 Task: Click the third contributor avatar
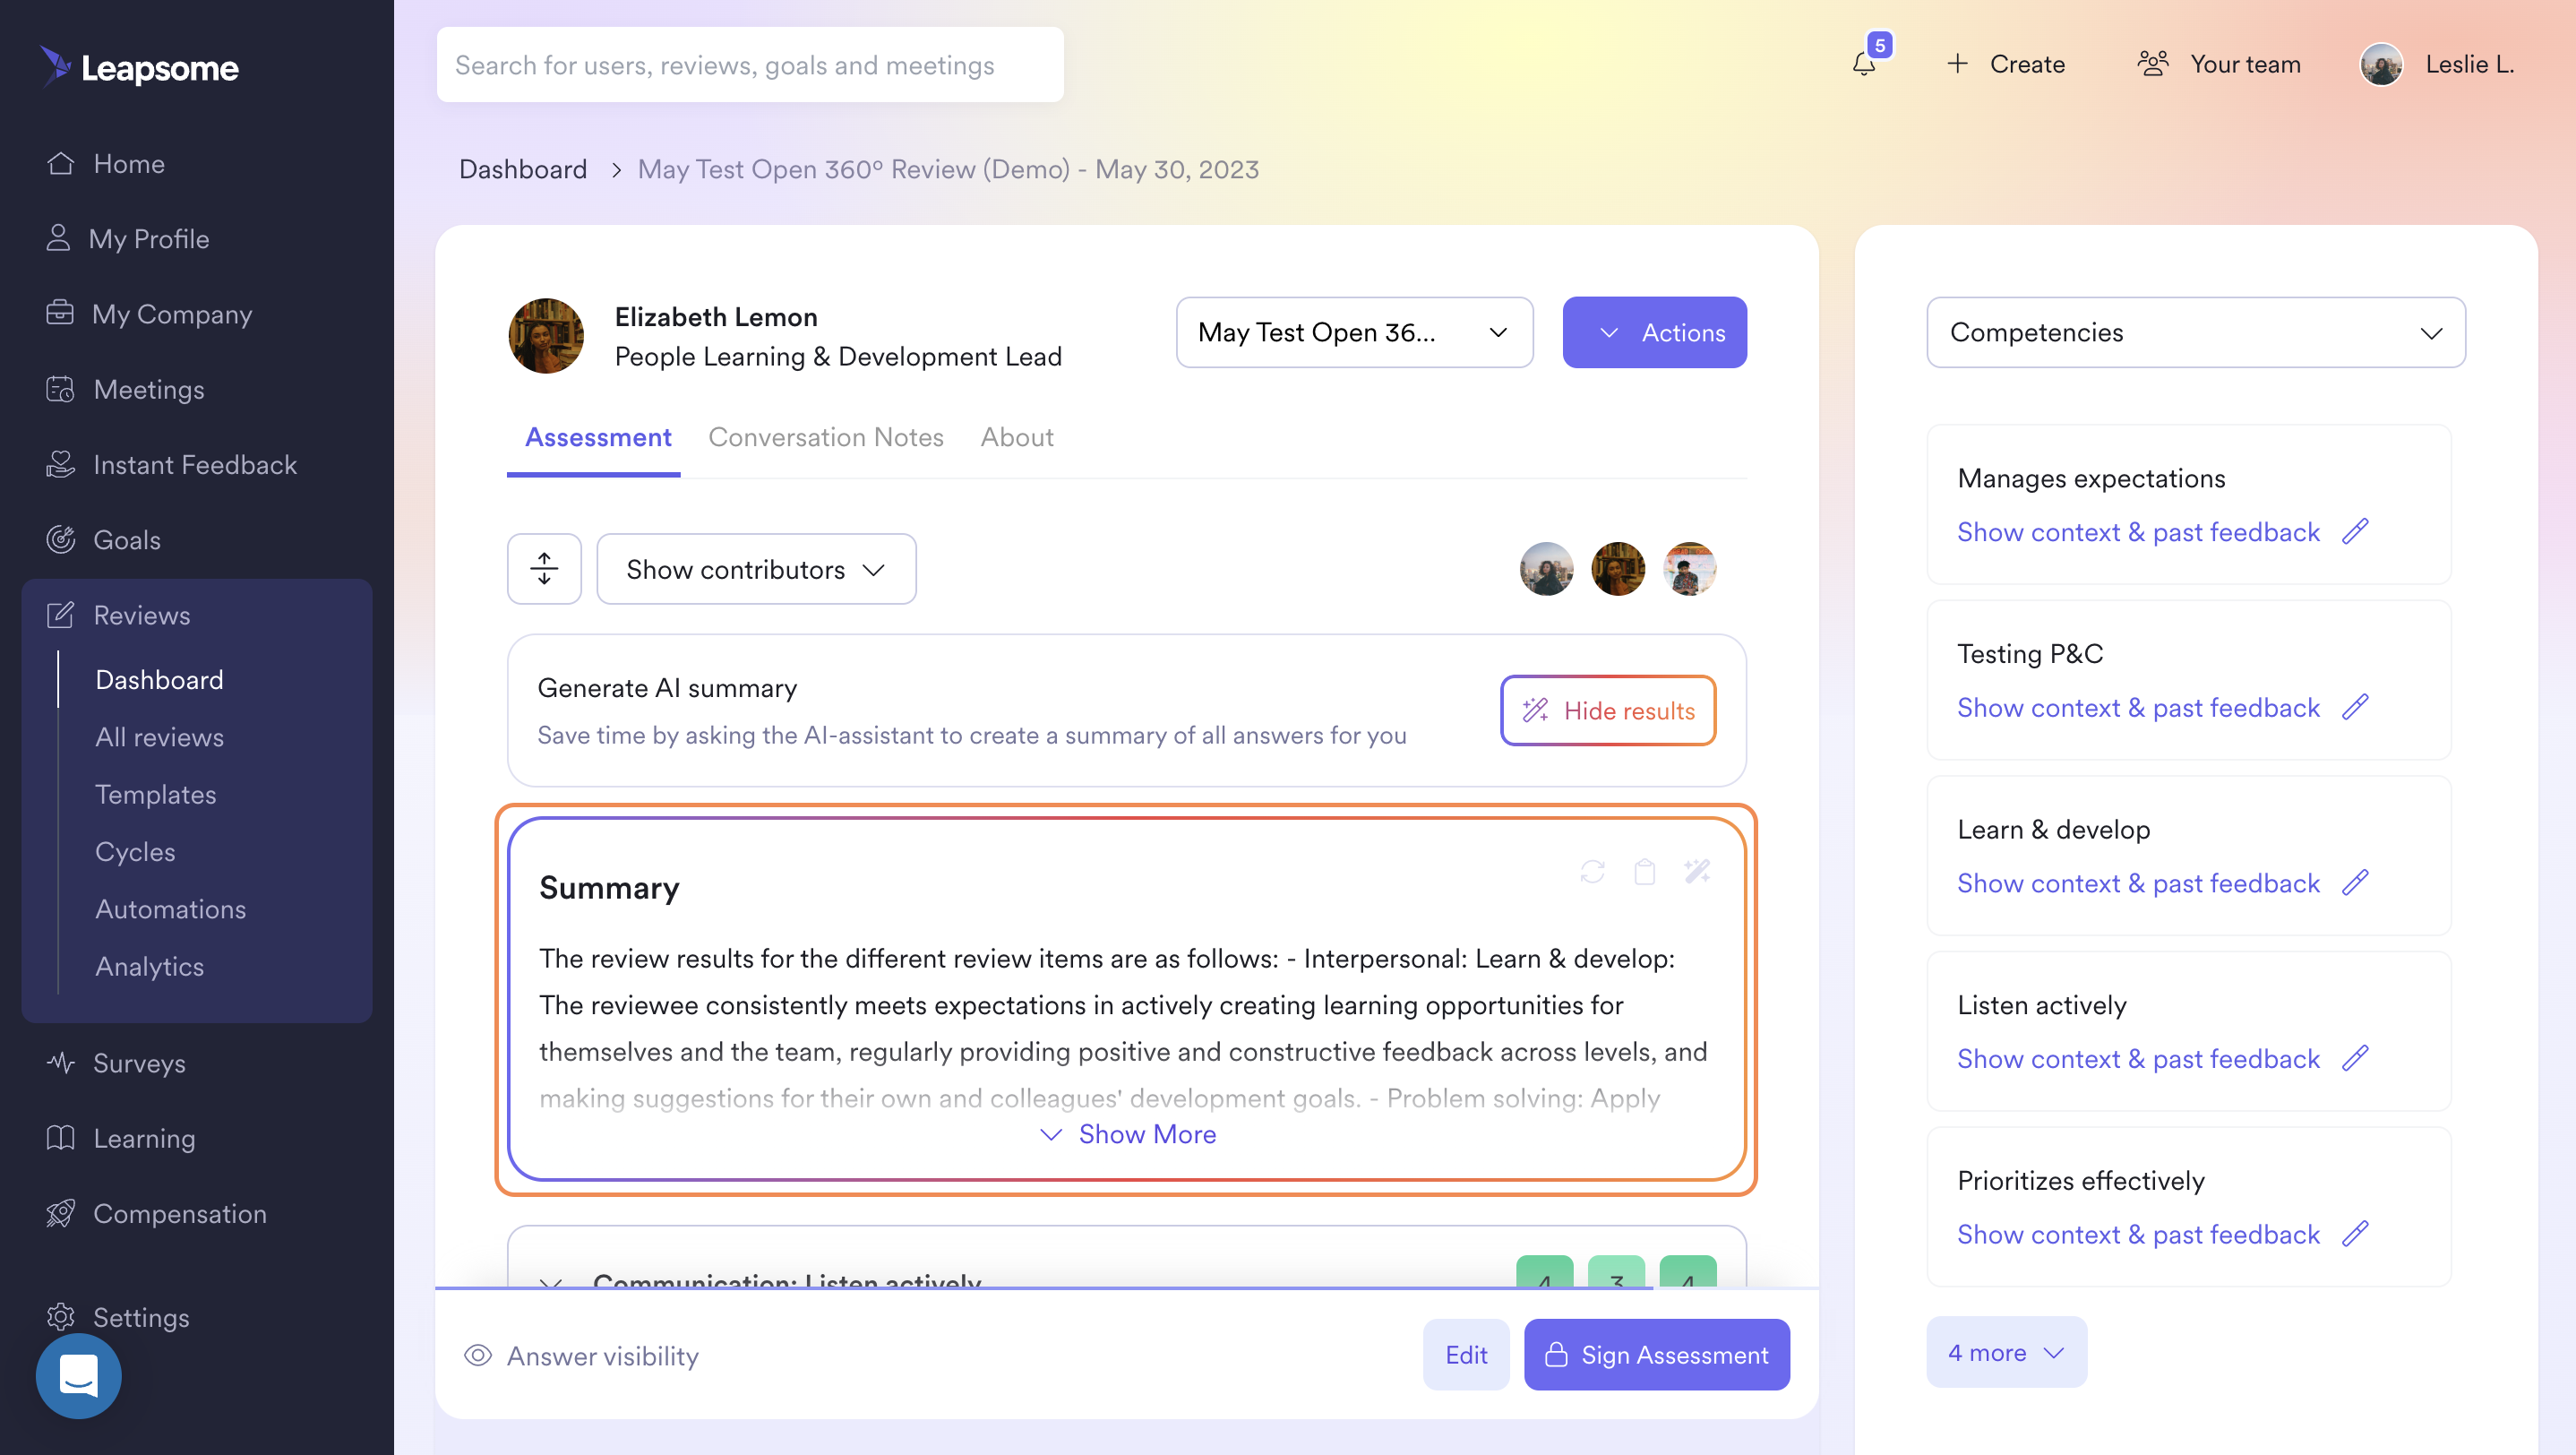1690,569
